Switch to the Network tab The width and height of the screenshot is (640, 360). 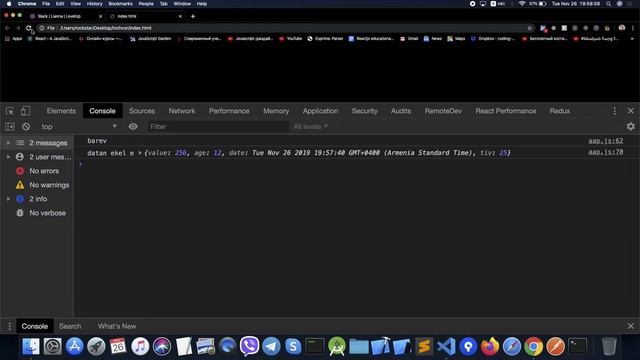tap(182, 111)
